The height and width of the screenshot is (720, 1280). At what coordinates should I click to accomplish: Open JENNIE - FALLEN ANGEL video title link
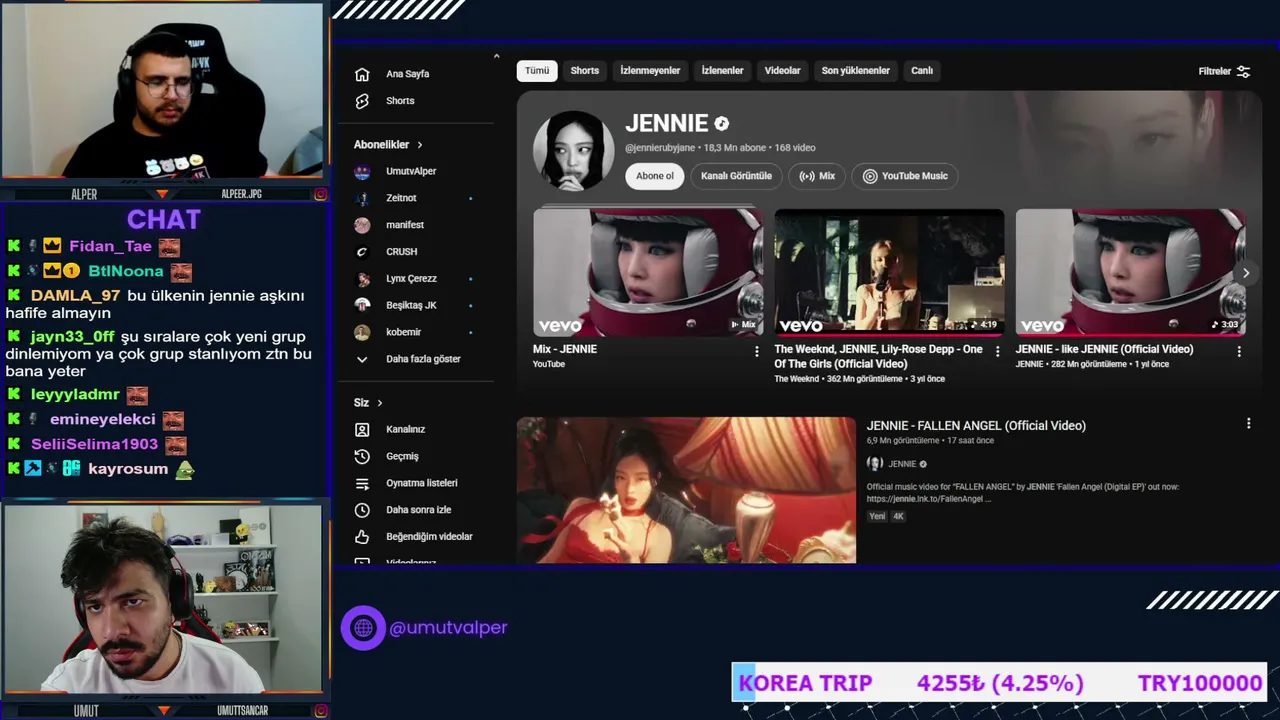(x=976, y=426)
